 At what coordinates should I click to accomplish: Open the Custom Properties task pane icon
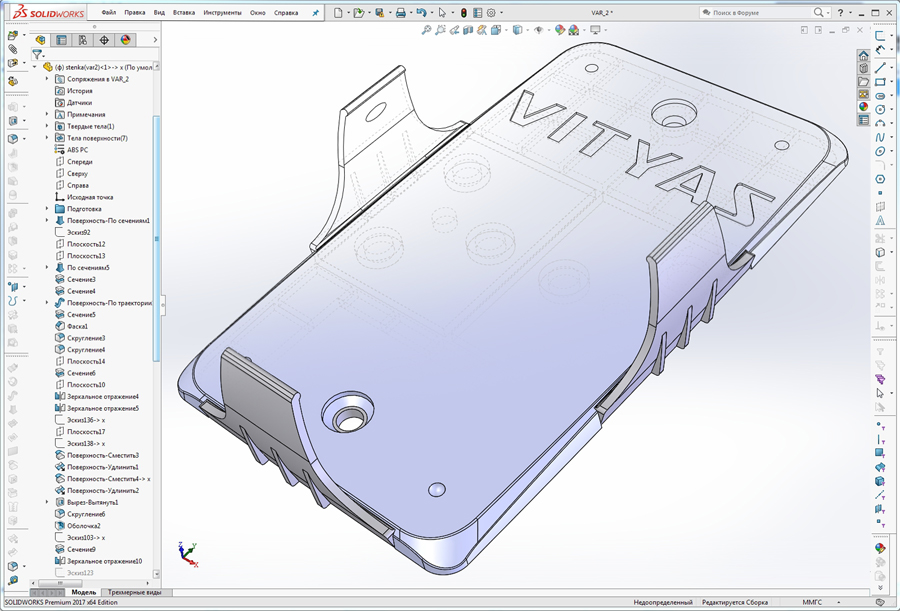863,119
